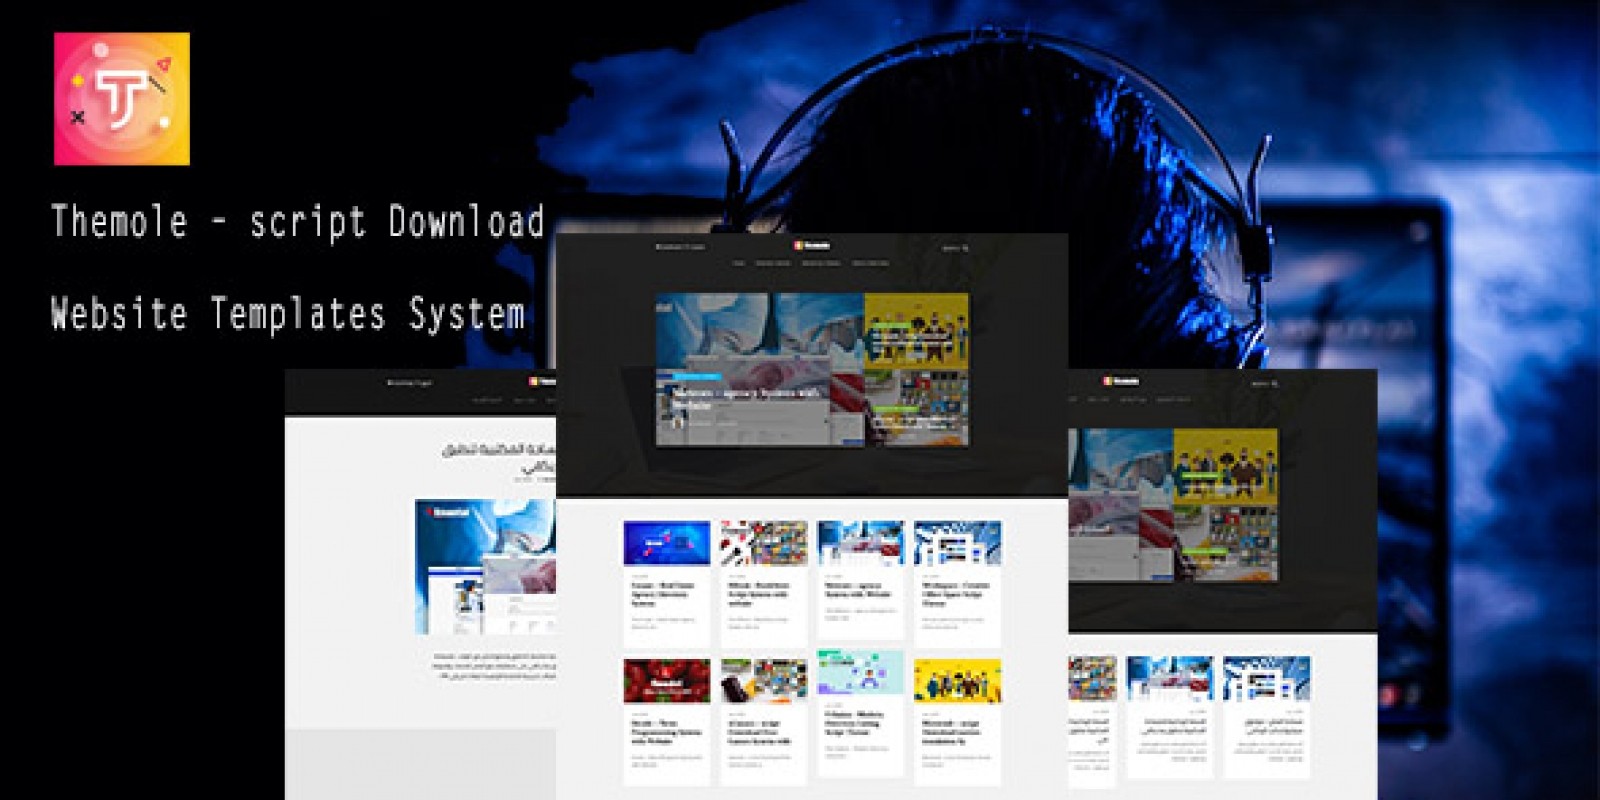Click the search icon in the right preview header
The image size is (1600, 800).
[1274, 383]
